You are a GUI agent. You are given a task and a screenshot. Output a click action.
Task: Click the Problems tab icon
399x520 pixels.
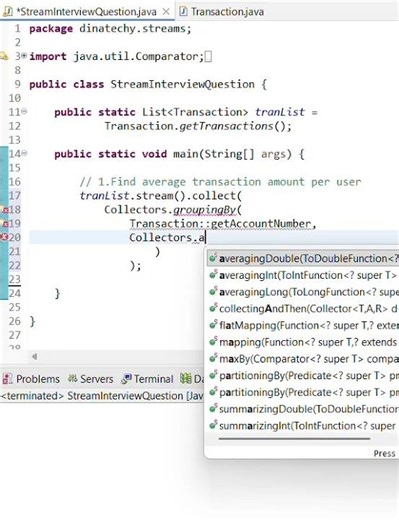pyautogui.click(x=7, y=379)
